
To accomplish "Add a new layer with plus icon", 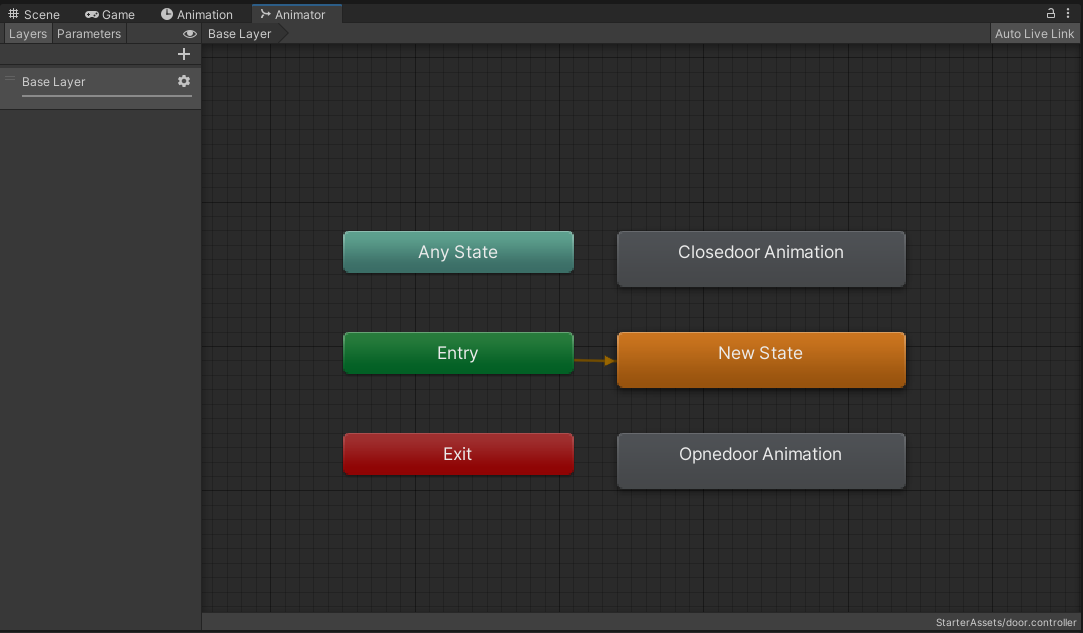I will coord(183,54).
